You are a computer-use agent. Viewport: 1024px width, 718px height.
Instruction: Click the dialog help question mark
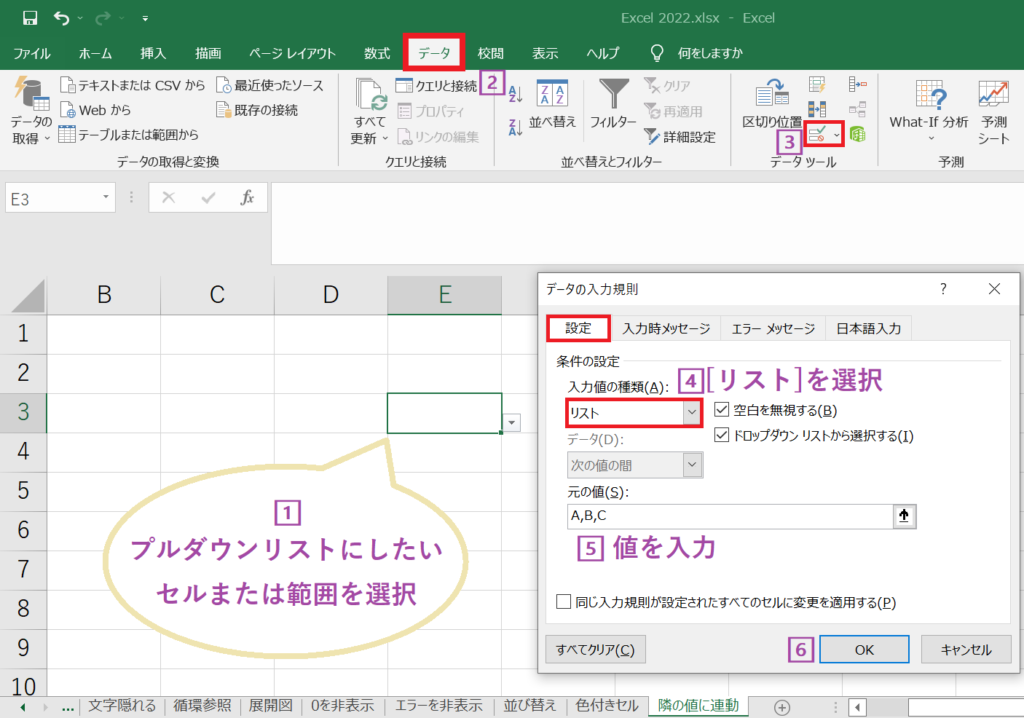(x=943, y=289)
